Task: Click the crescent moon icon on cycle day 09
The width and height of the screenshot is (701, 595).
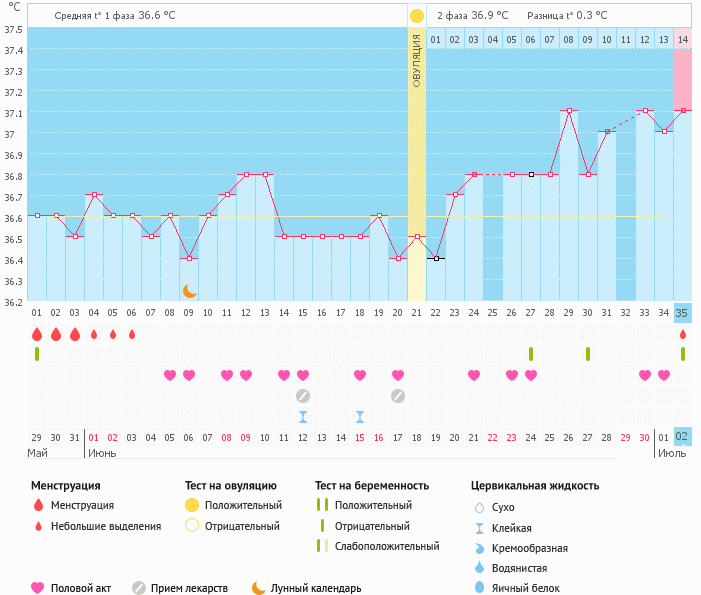Action: click(189, 291)
